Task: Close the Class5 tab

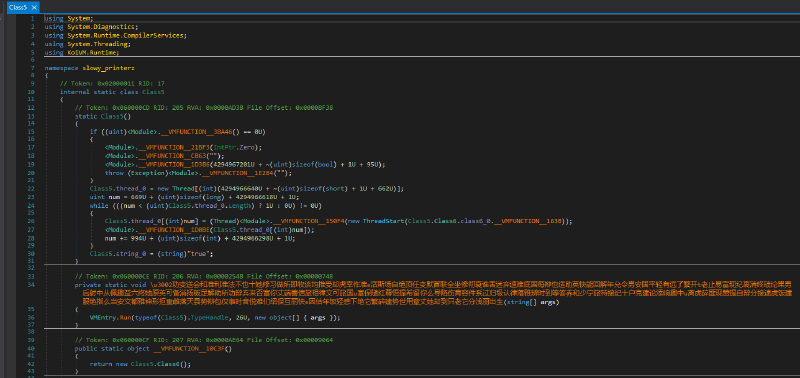Action: (34, 7)
